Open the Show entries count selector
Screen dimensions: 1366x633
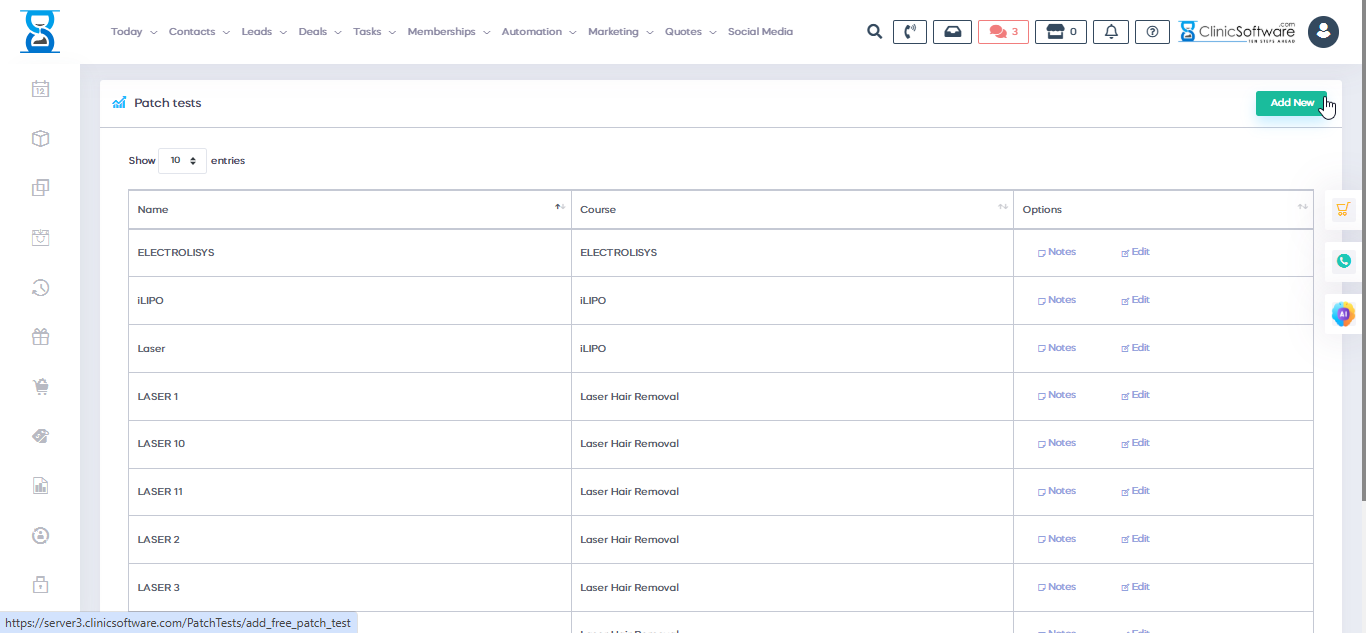tap(182, 160)
